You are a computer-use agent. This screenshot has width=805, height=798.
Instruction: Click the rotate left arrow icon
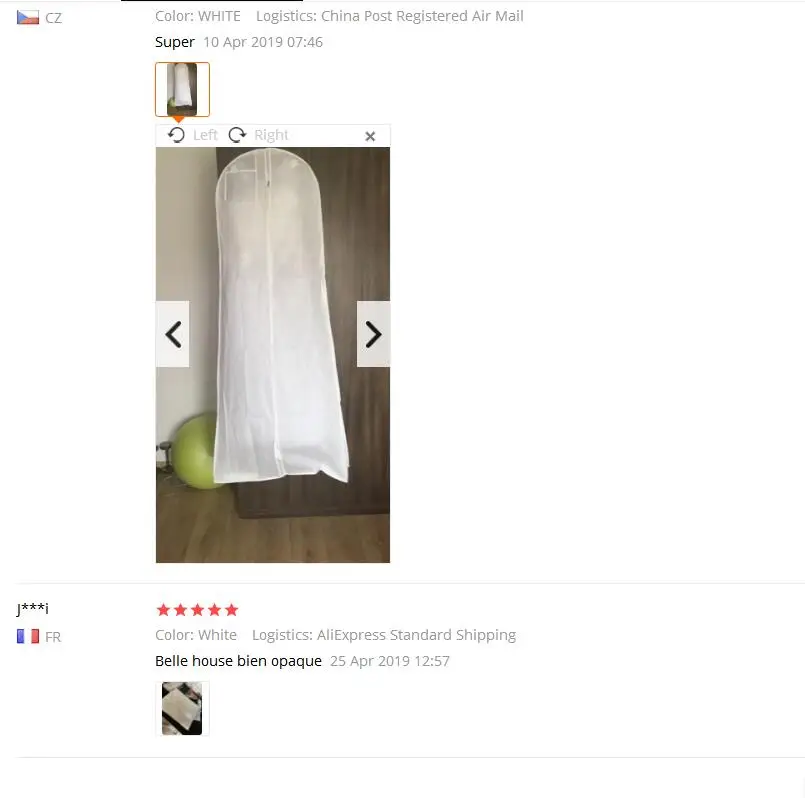(177, 135)
